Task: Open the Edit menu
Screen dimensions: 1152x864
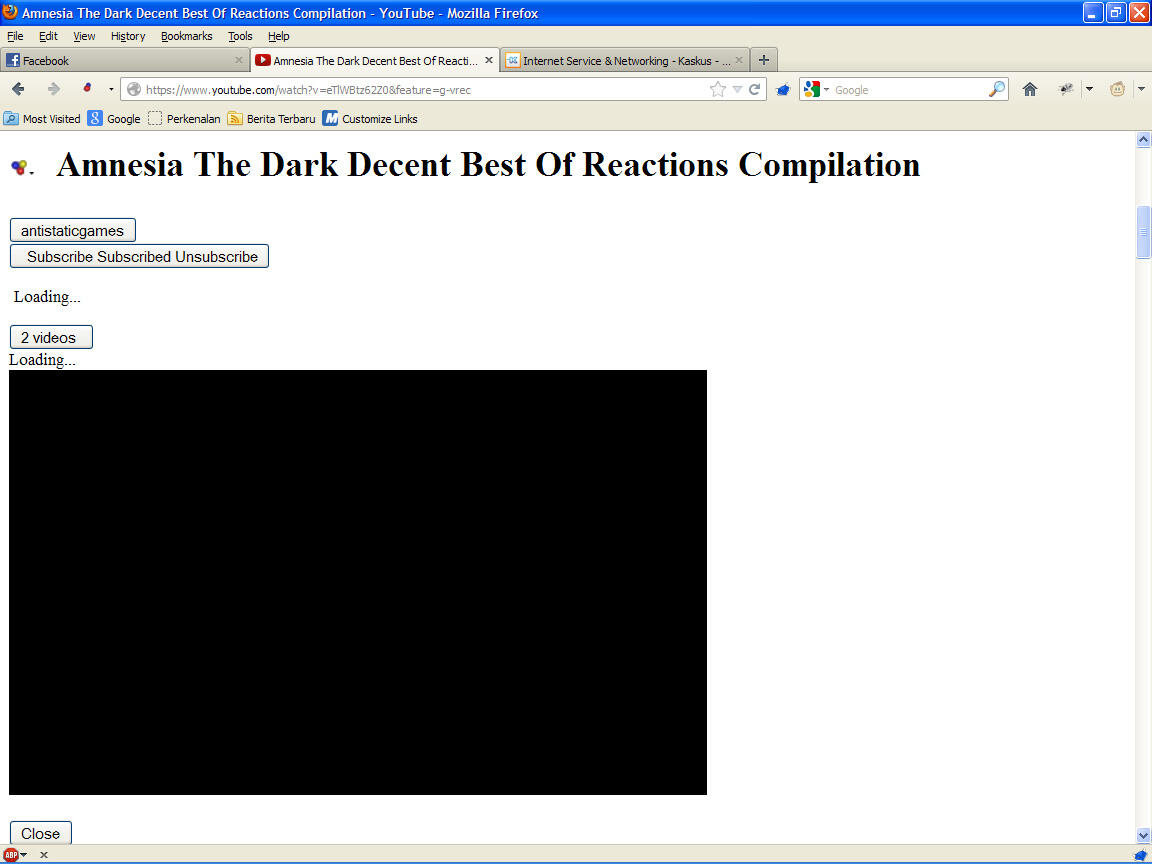Action: click(48, 36)
